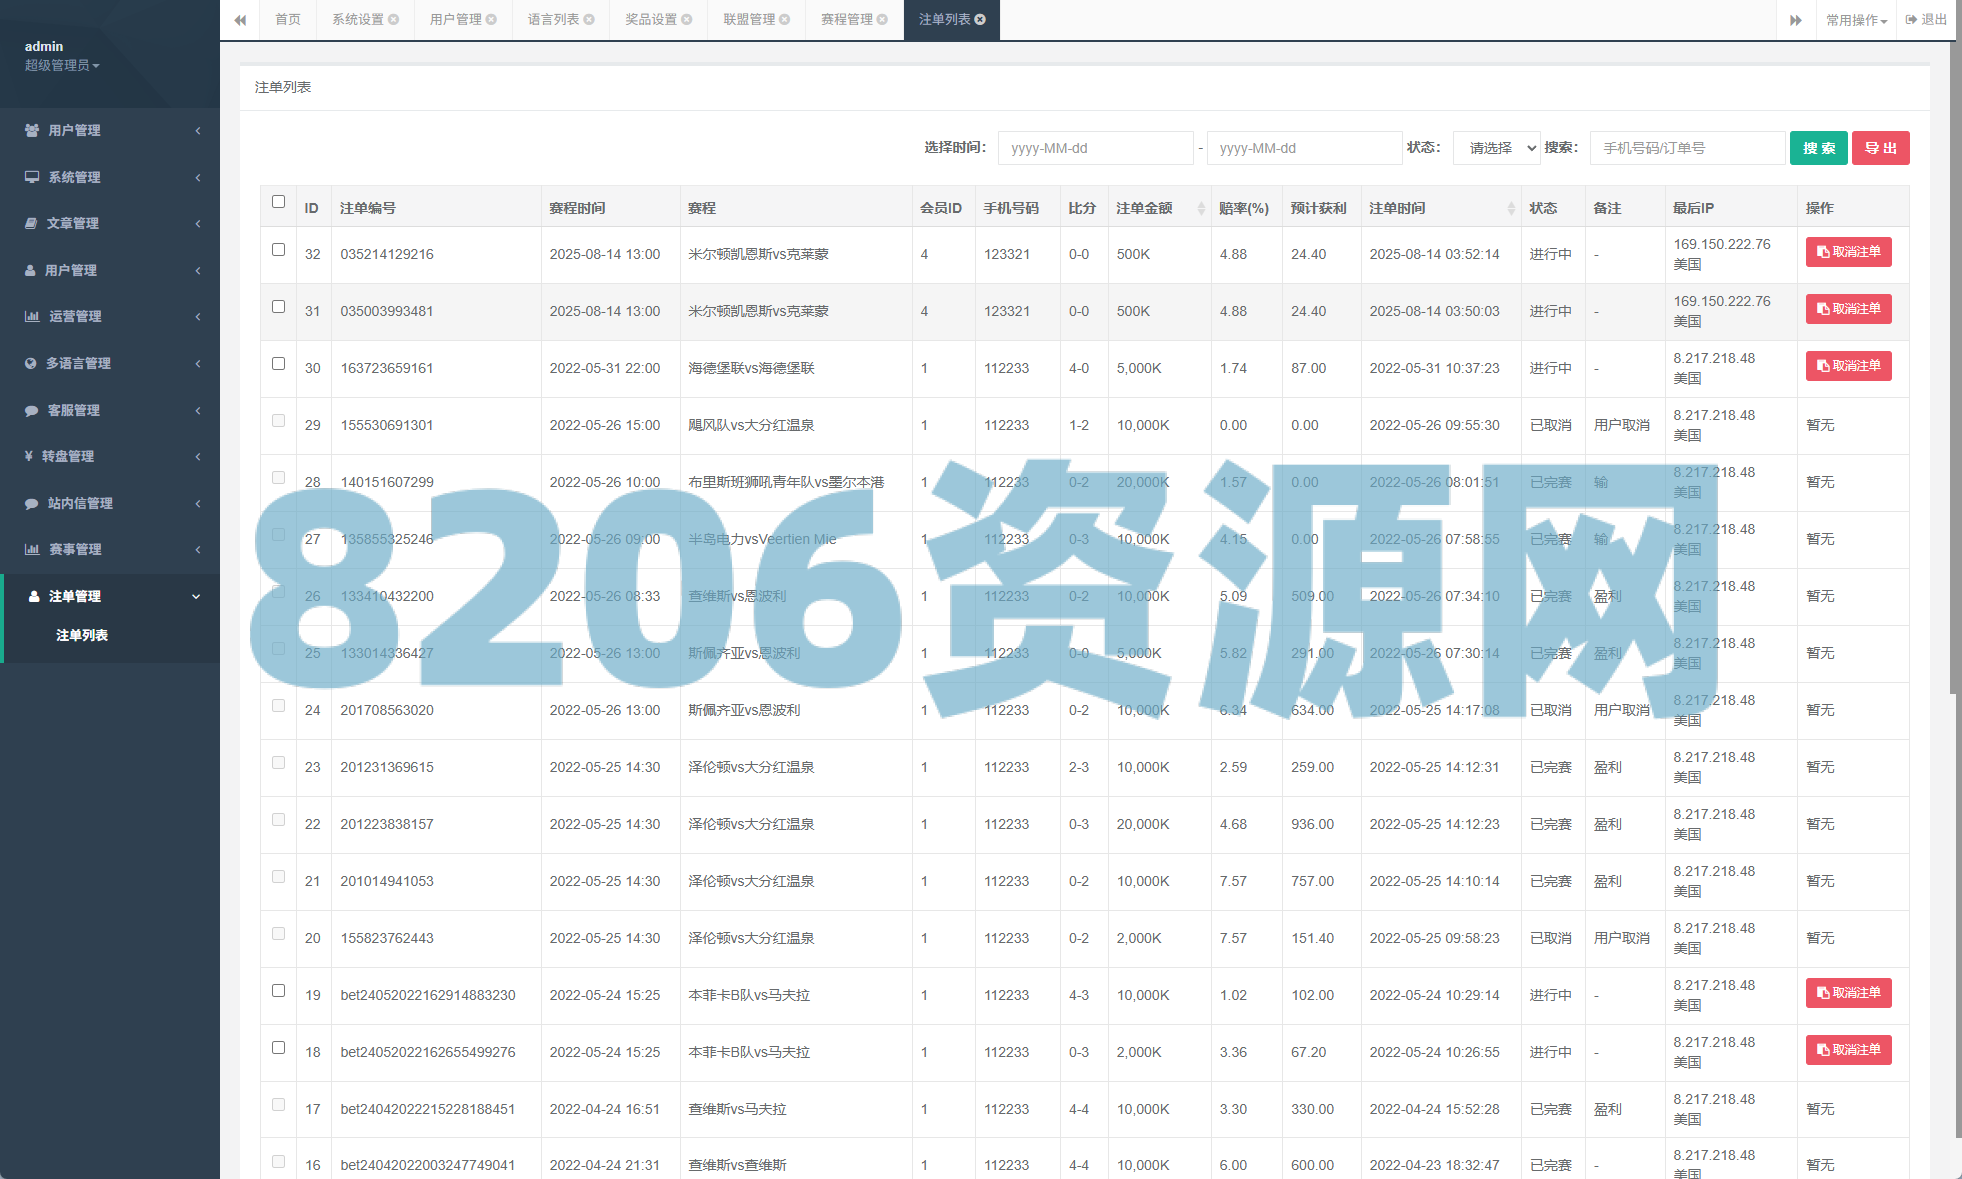
Task: Check the row with ID 31
Action: [279, 307]
